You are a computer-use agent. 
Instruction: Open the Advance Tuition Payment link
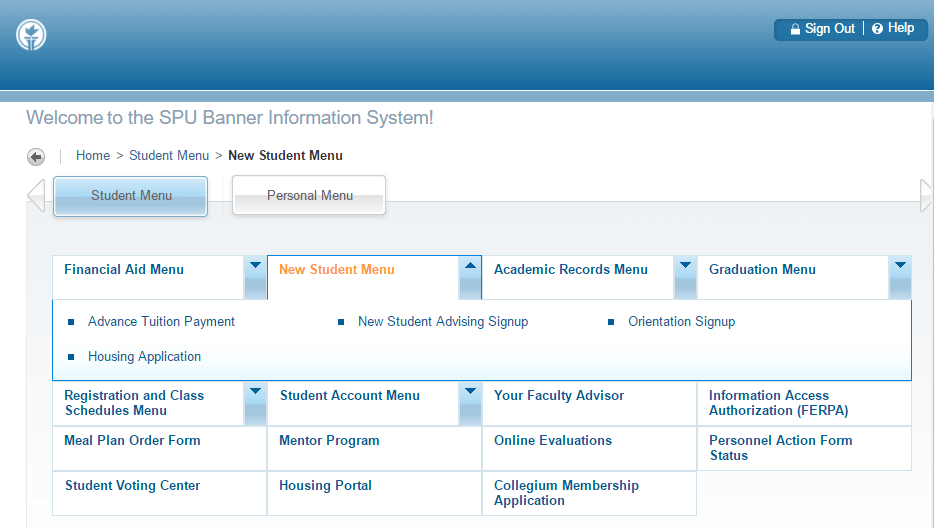coord(161,322)
